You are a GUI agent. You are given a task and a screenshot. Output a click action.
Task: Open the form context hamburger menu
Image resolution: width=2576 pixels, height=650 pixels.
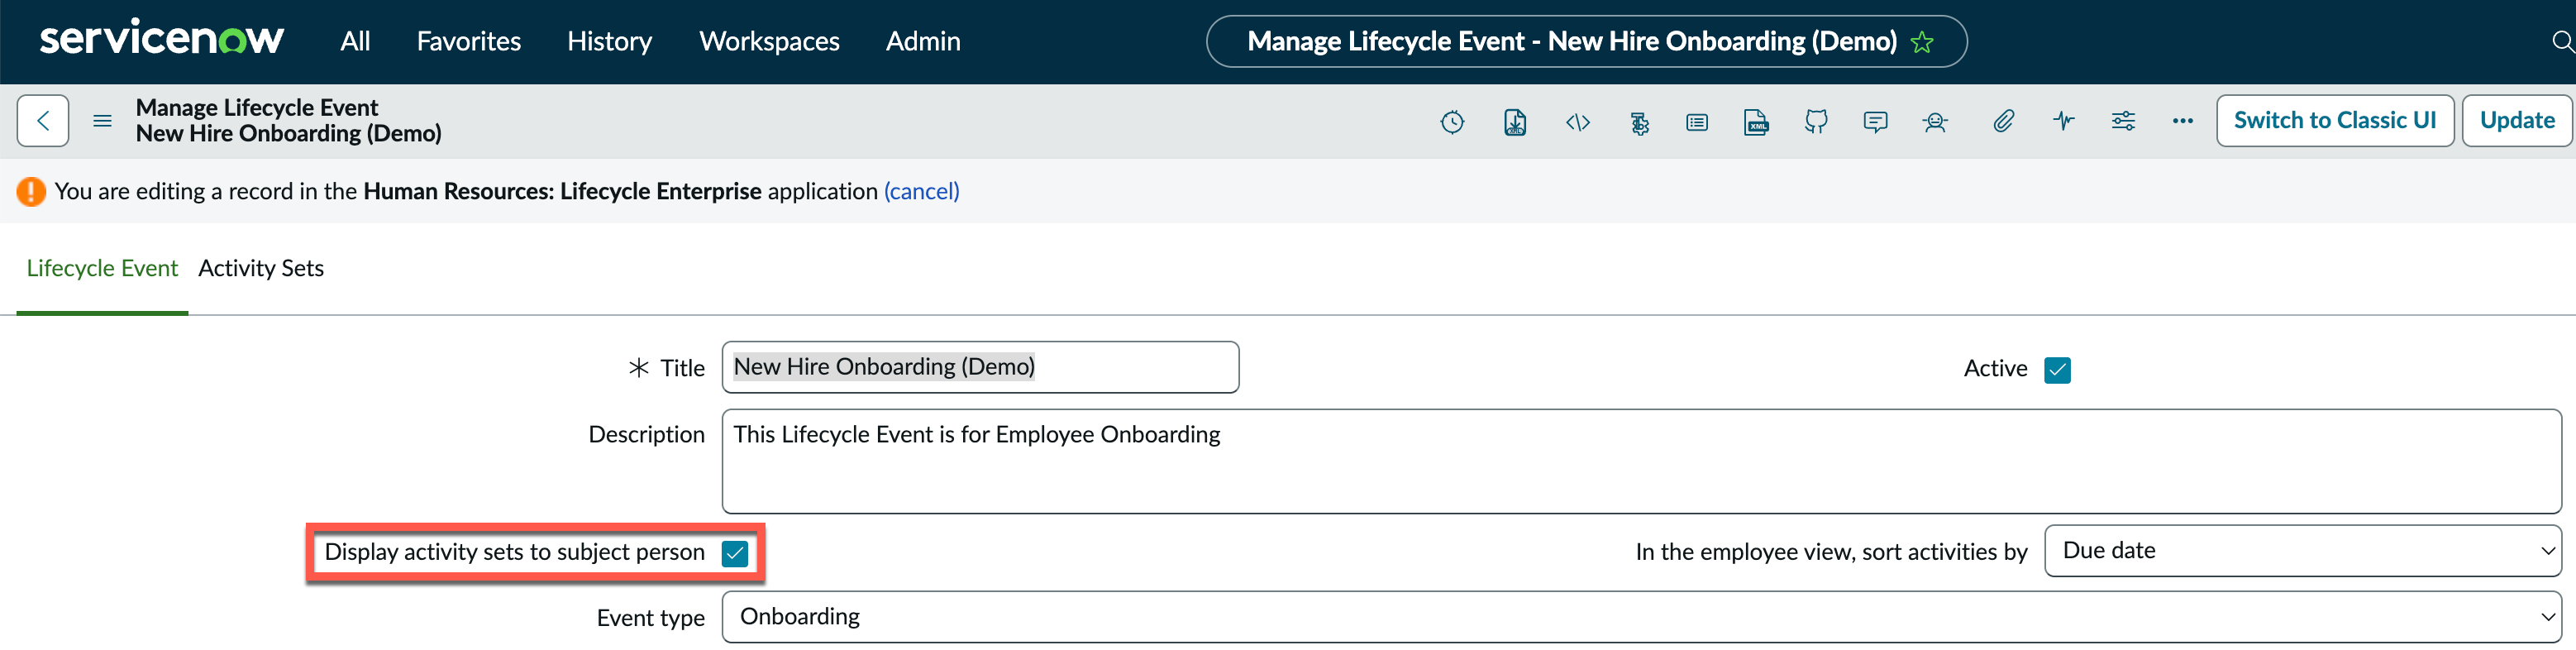(102, 121)
